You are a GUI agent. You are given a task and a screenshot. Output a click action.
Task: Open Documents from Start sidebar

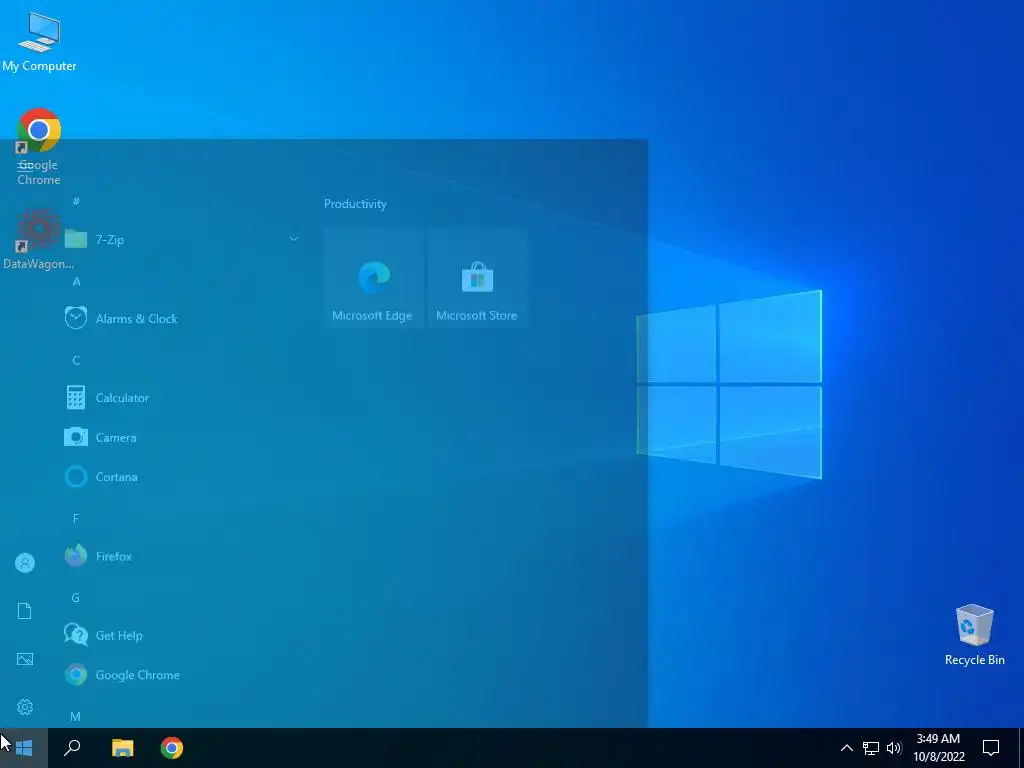(x=25, y=611)
